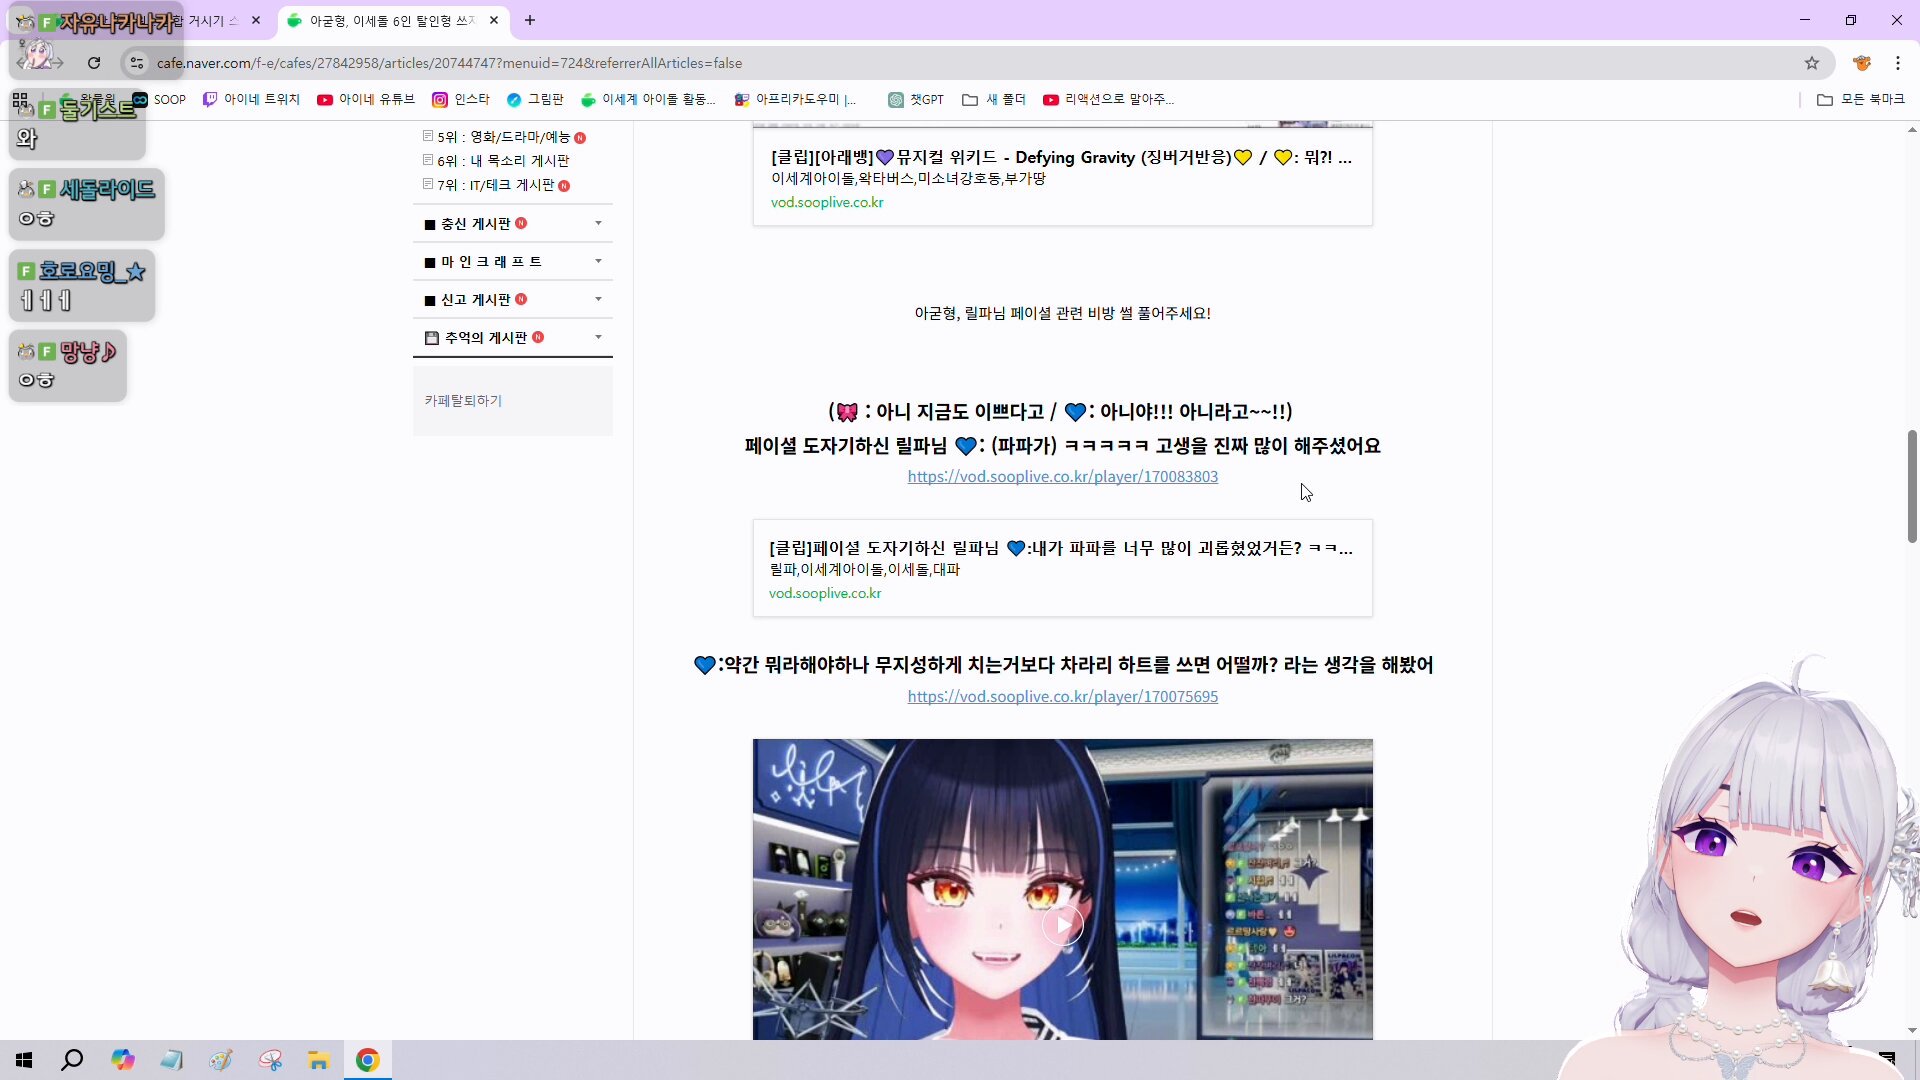Open the vod.sooplive.co.kr/player/170083803 link
Image resolution: width=1920 pixels, height=1080 pixels.
tap(1062, 477)
